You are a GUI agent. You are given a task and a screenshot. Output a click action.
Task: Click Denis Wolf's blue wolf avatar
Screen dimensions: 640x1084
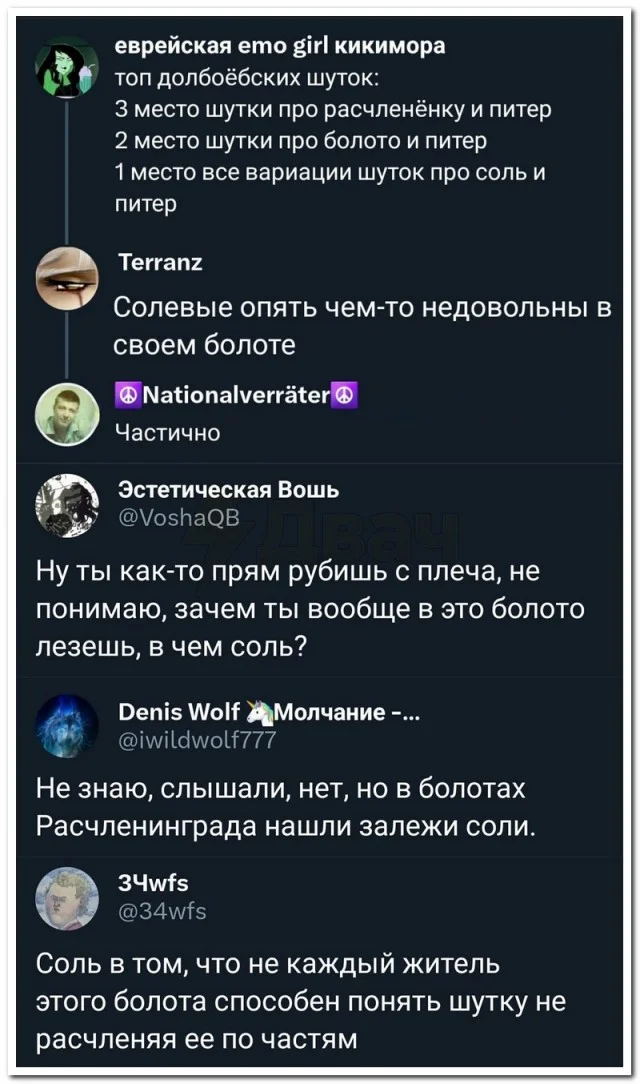(67, 725)
